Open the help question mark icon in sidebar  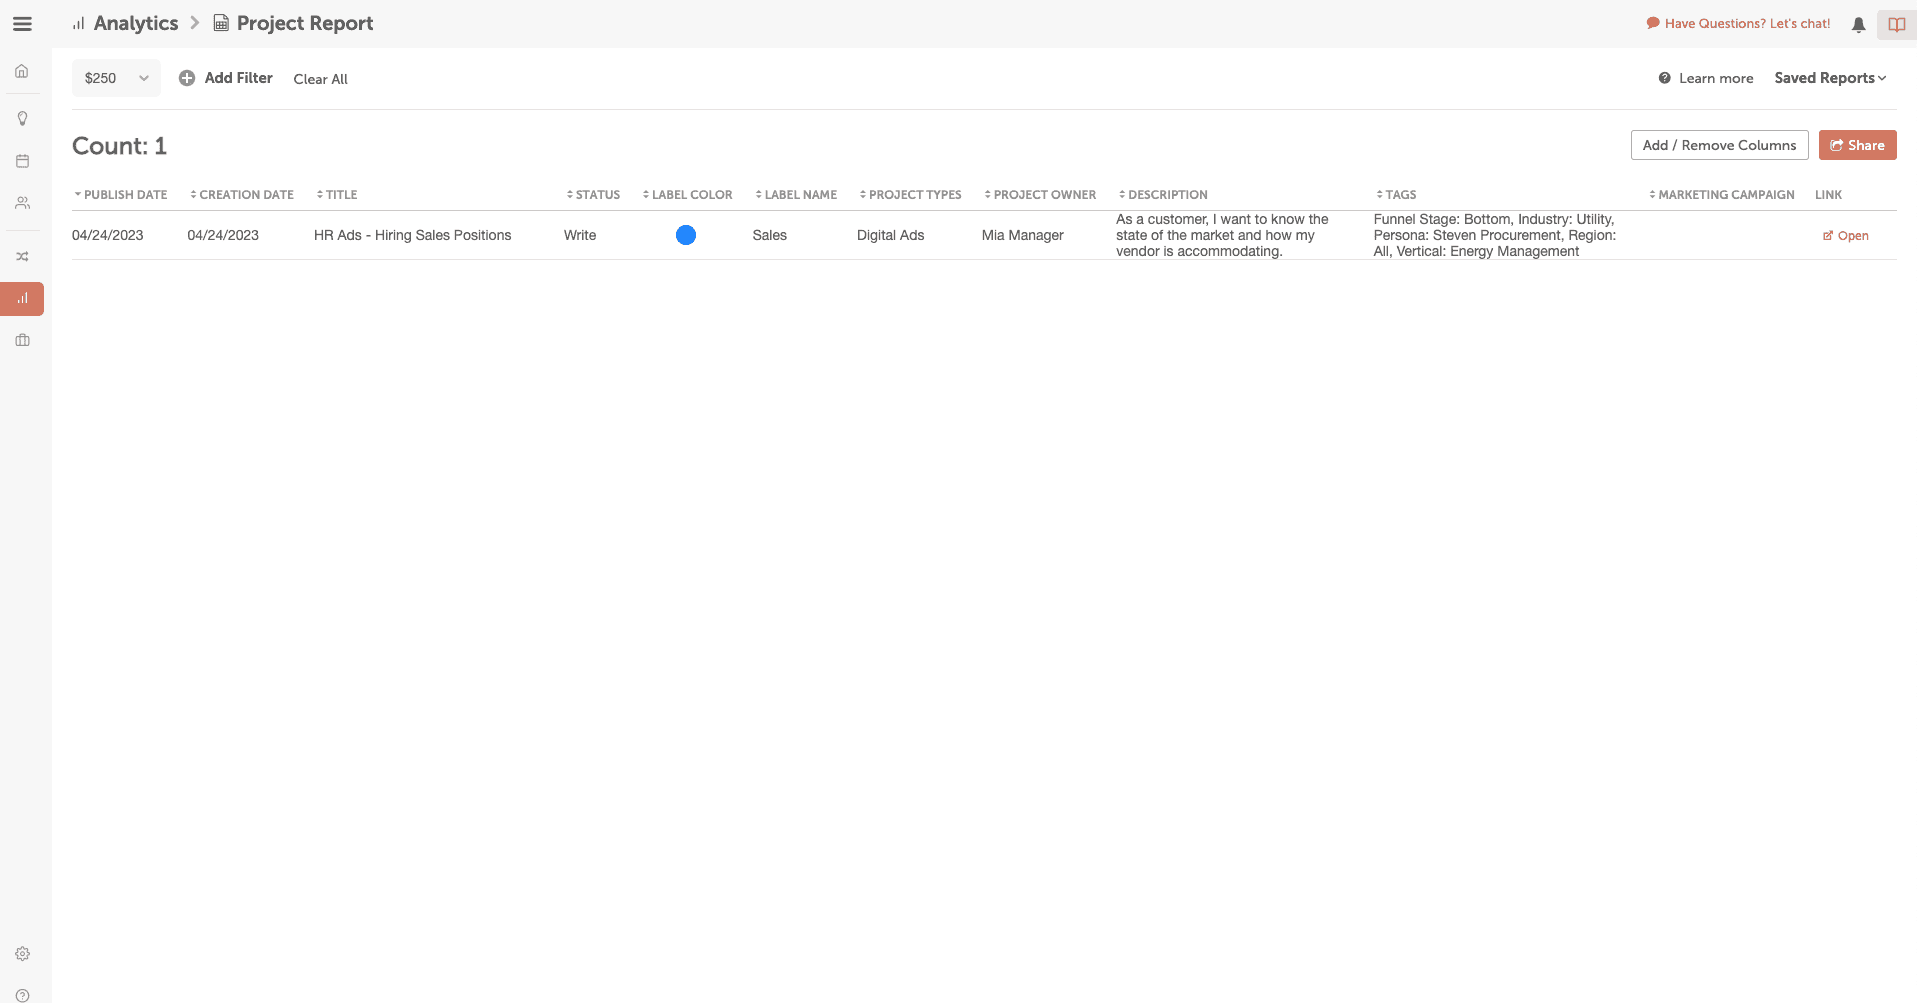pos(22,995)
